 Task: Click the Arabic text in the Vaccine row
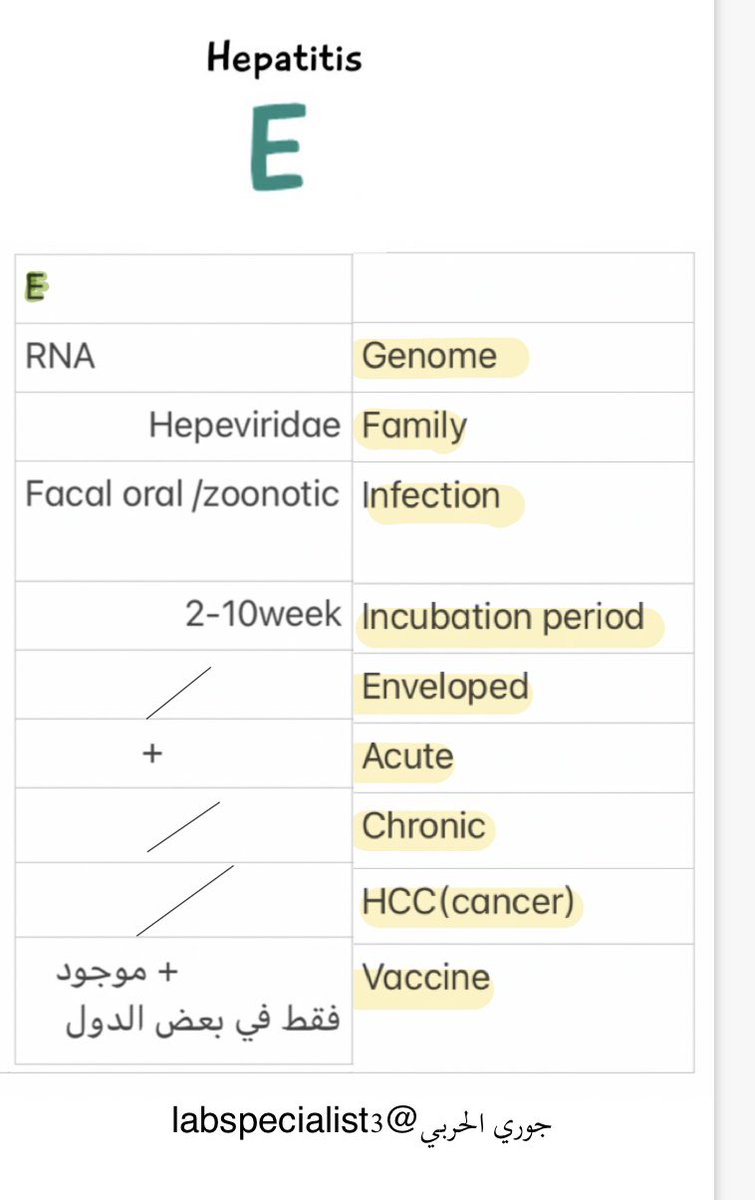[197, 996]
